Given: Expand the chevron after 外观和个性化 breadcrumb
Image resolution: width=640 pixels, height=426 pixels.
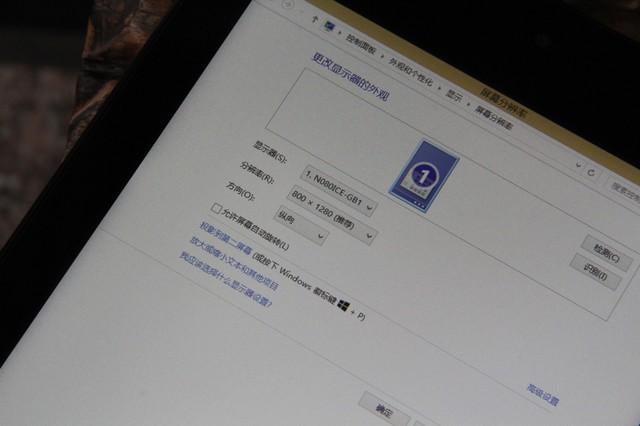Looking at the screenshot, I should [439, 87].
